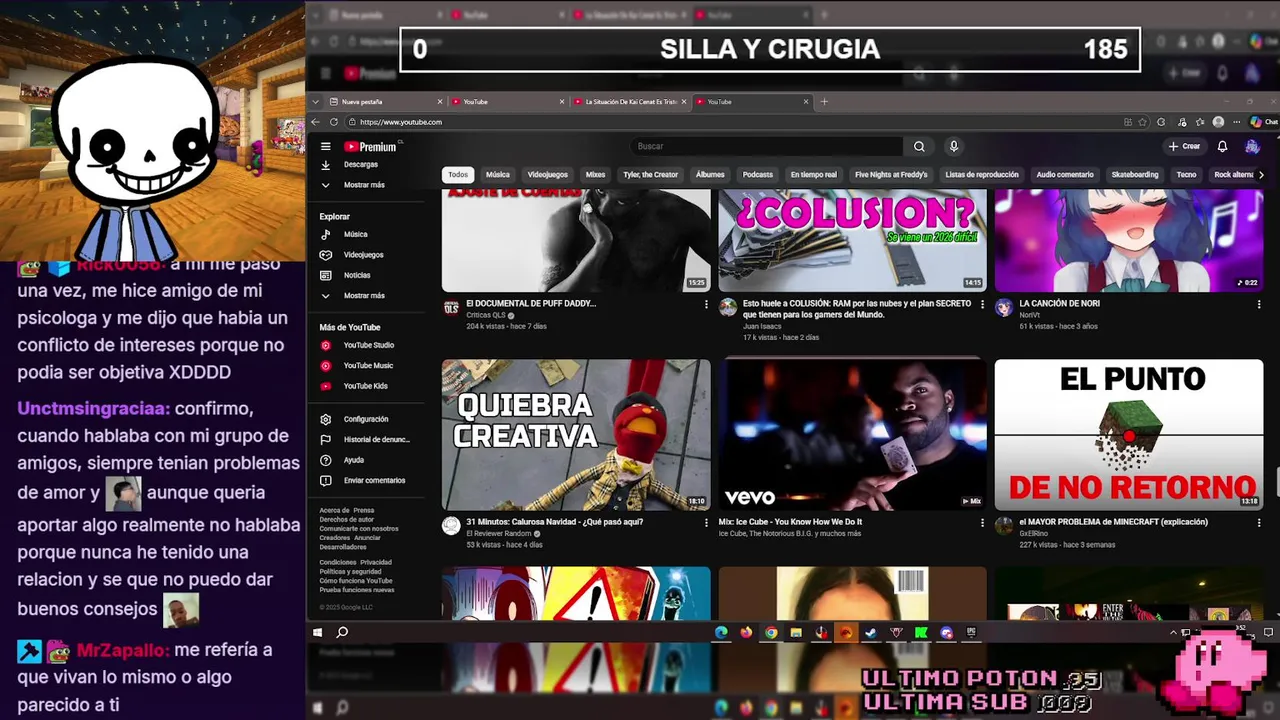Open options for 31 Minutos video
1280x720 pixels.
click(x=706, y=523)
